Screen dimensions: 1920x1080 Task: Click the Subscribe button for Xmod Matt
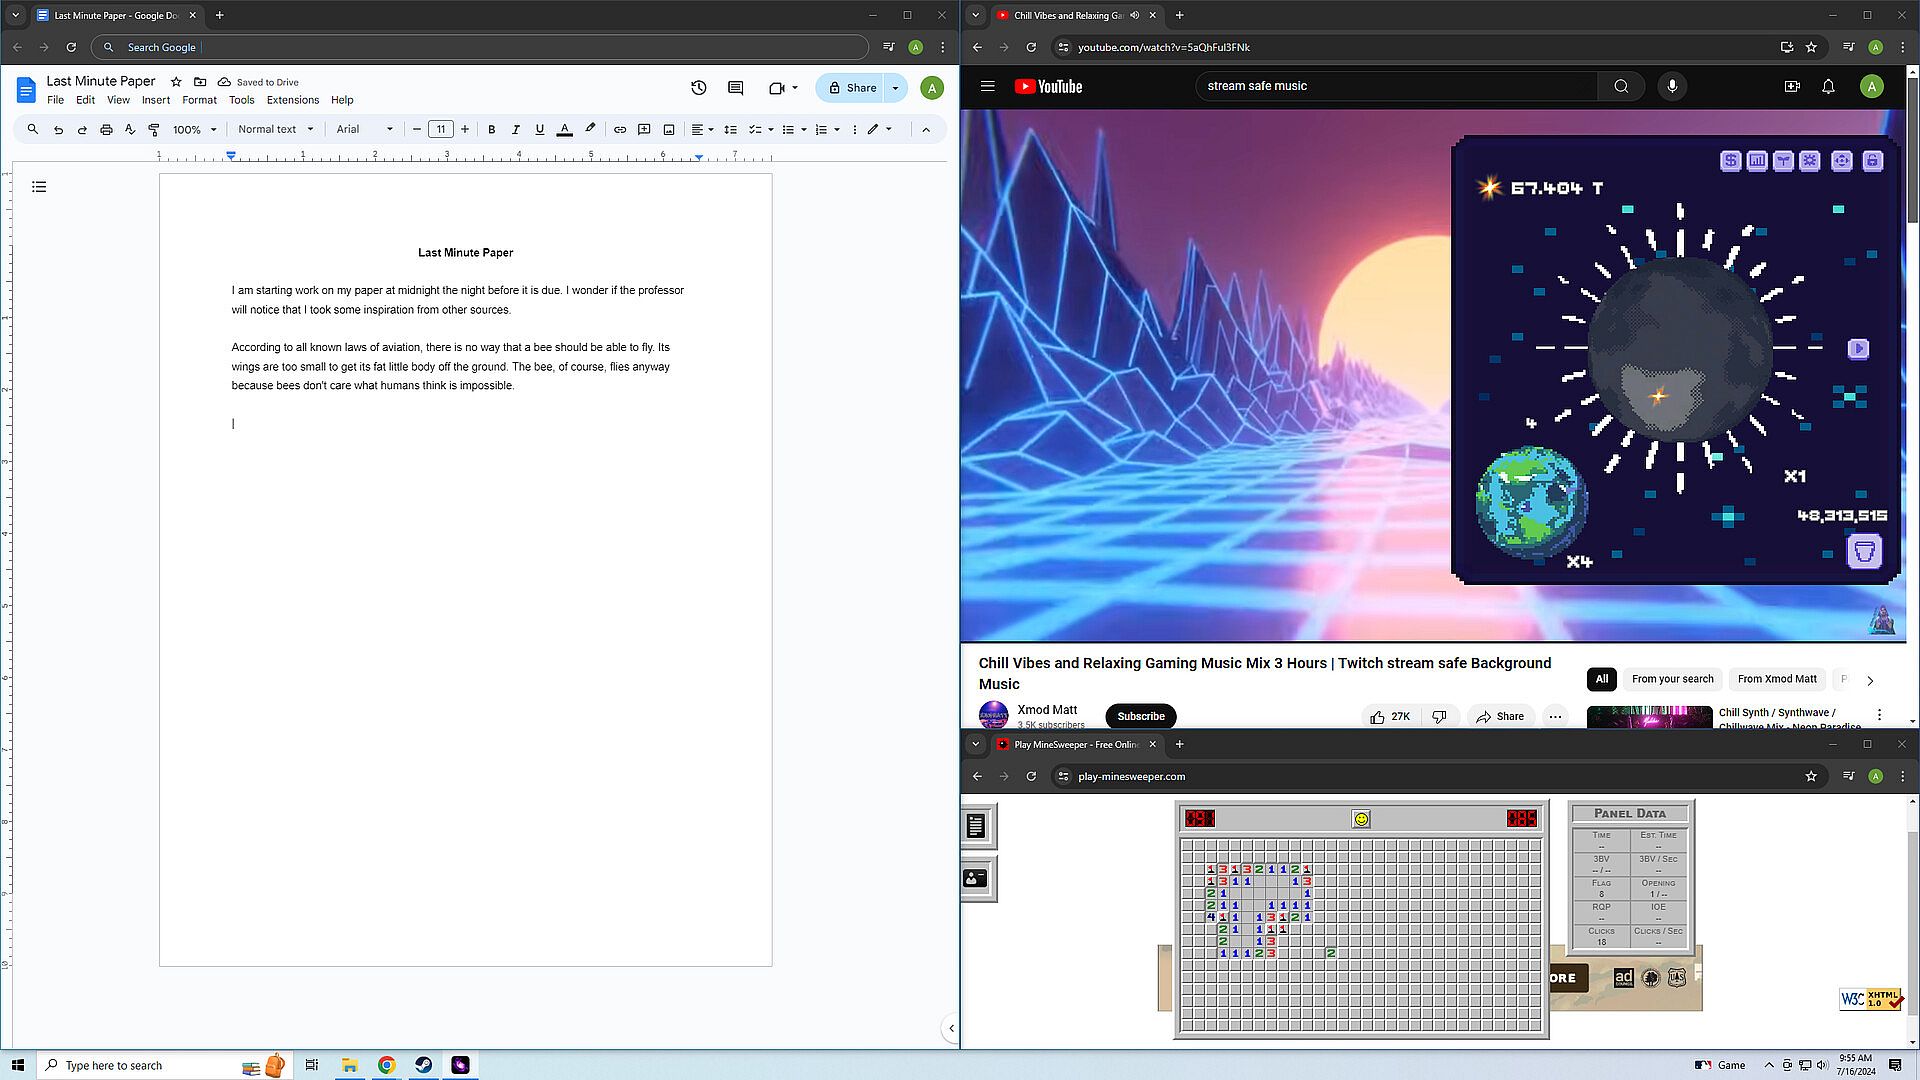coord(1140,716)
